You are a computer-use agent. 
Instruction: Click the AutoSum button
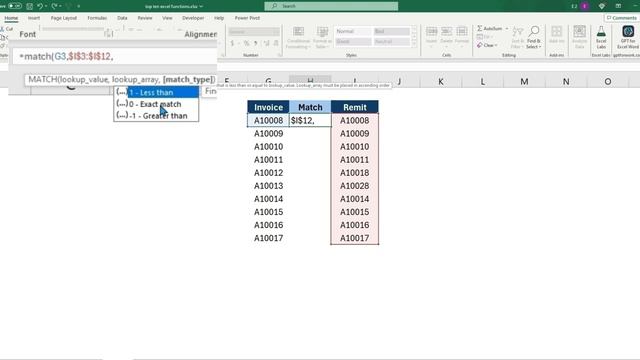point(490,29)
